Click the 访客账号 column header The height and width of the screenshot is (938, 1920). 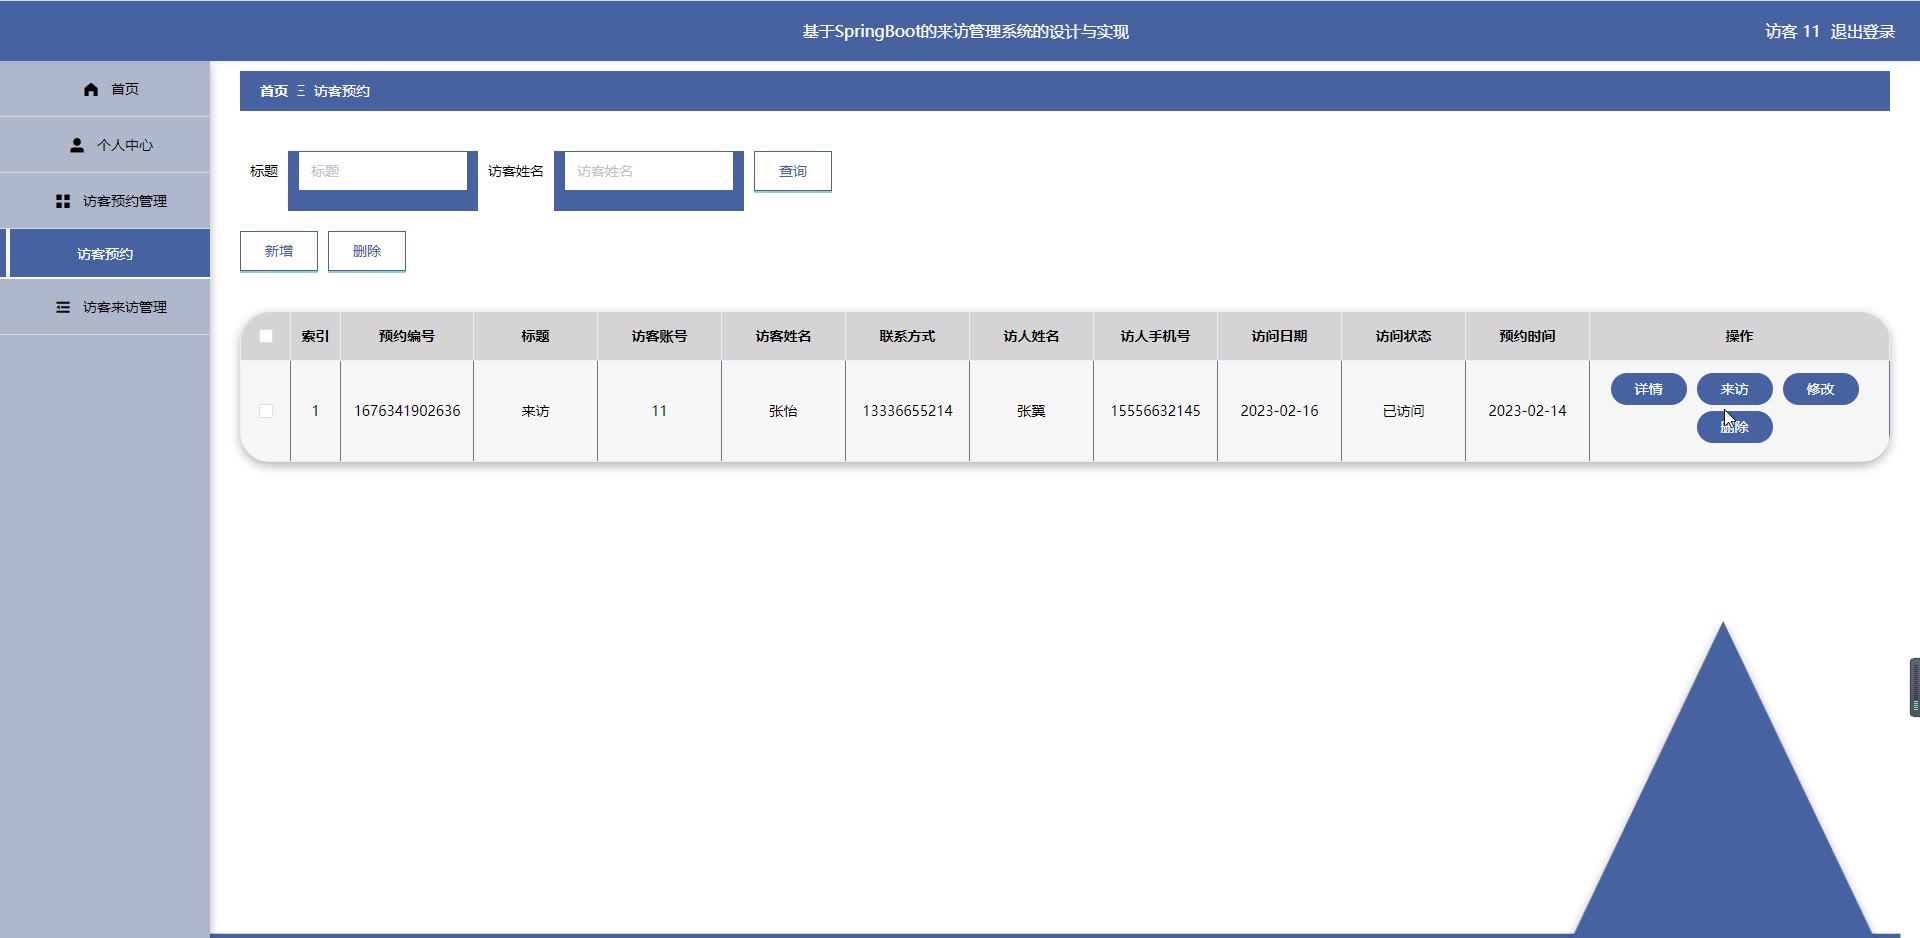[659, 336]
